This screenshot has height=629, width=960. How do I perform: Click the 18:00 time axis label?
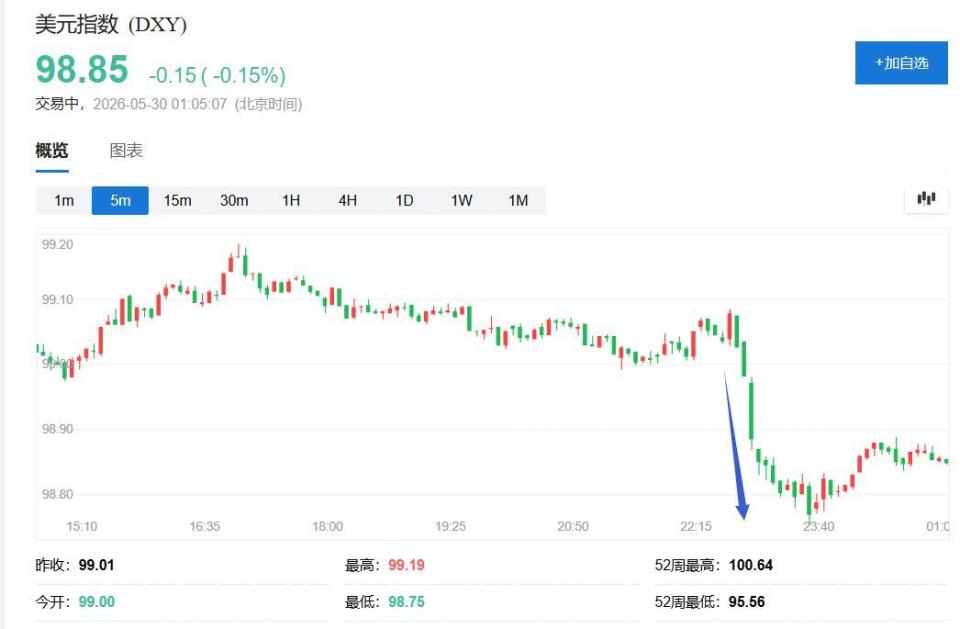pyautogui.click(x=328, y=526)
